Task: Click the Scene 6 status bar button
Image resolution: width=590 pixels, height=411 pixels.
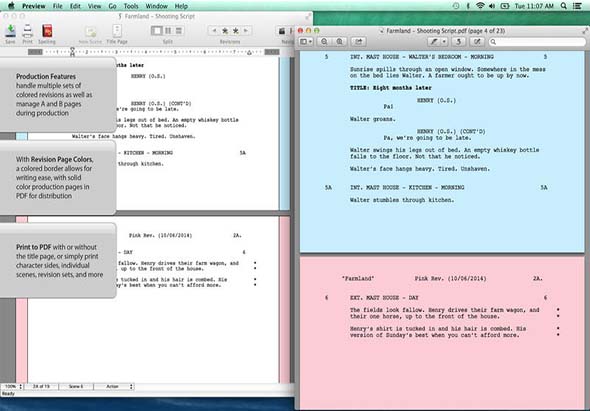Action: click(76, 387)
